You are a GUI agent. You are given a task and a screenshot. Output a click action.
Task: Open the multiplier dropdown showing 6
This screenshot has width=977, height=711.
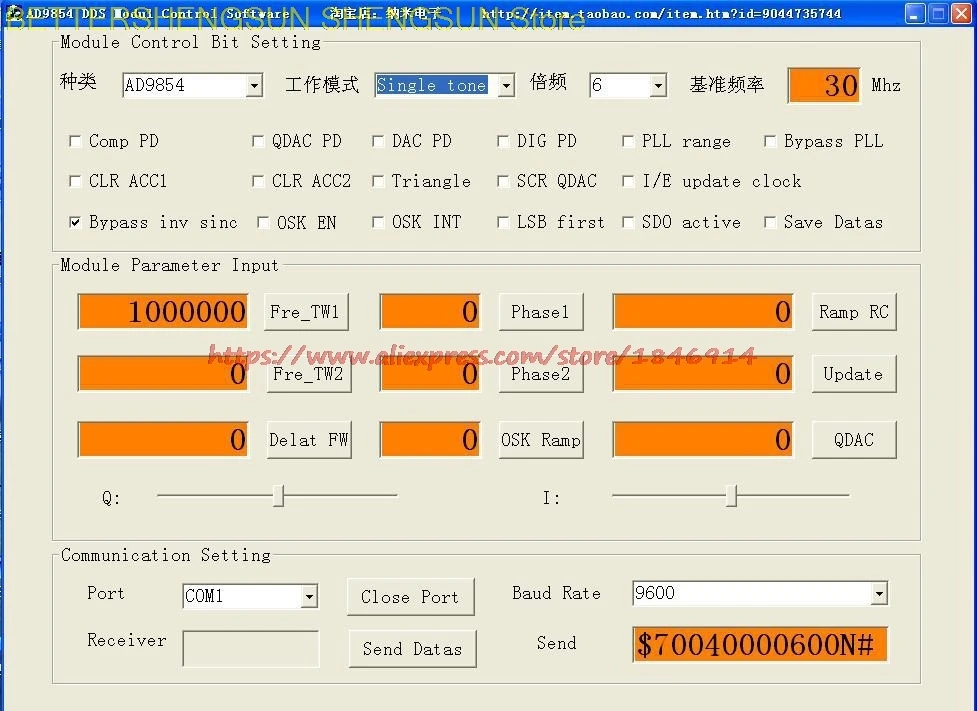658,85
